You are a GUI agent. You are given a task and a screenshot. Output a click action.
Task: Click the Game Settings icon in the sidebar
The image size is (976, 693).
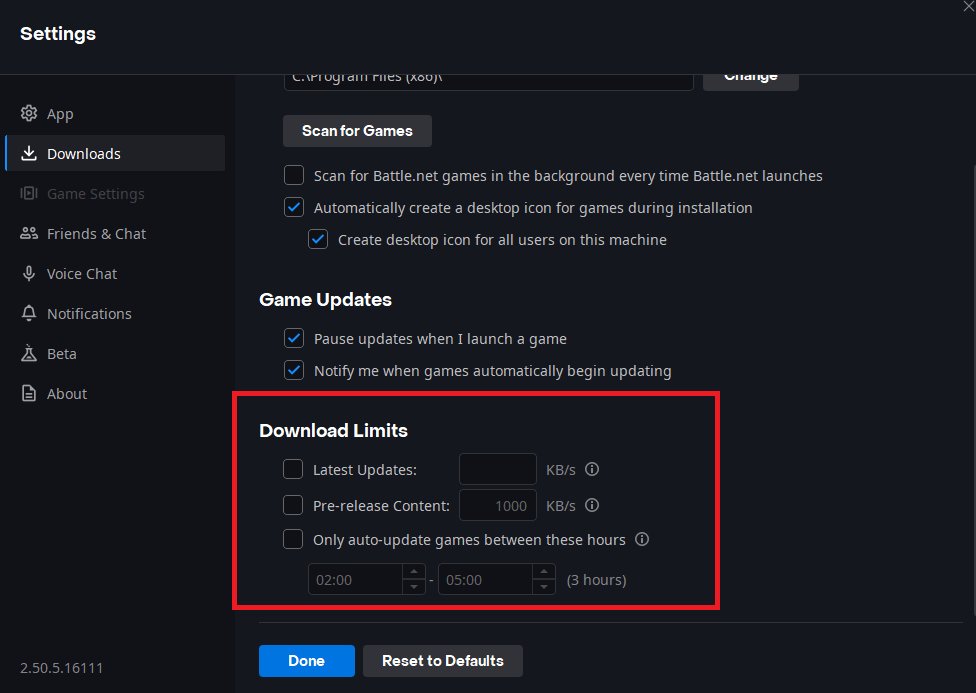coord(29,193)
